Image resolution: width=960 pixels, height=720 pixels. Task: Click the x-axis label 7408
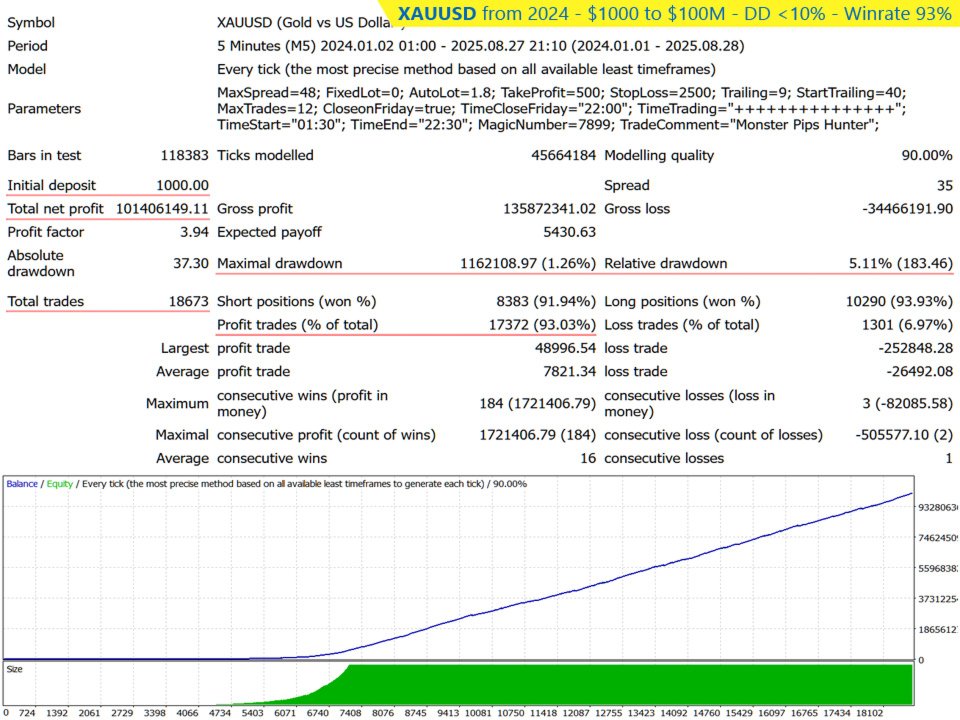pos(350,713)
